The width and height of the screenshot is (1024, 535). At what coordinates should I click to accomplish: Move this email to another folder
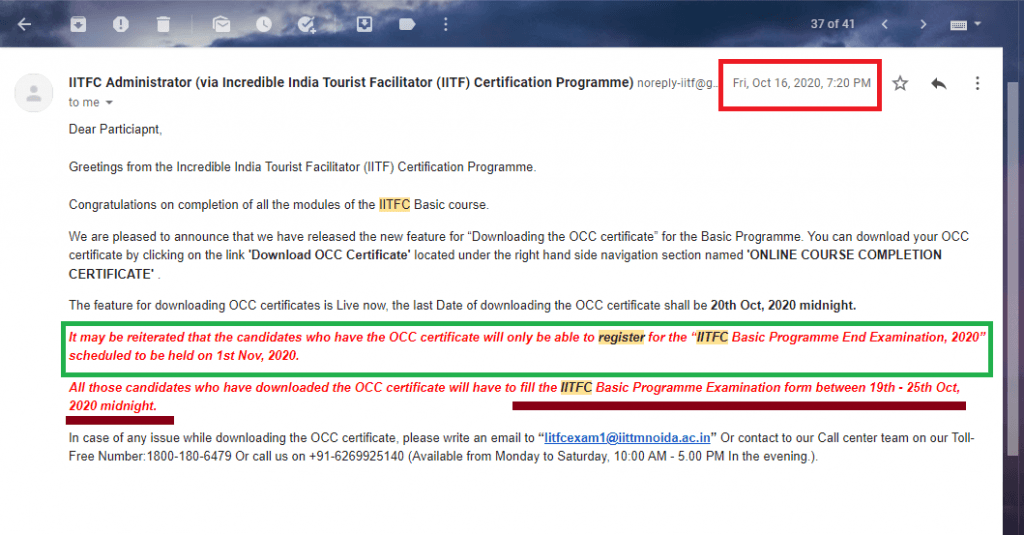point(364,25)
